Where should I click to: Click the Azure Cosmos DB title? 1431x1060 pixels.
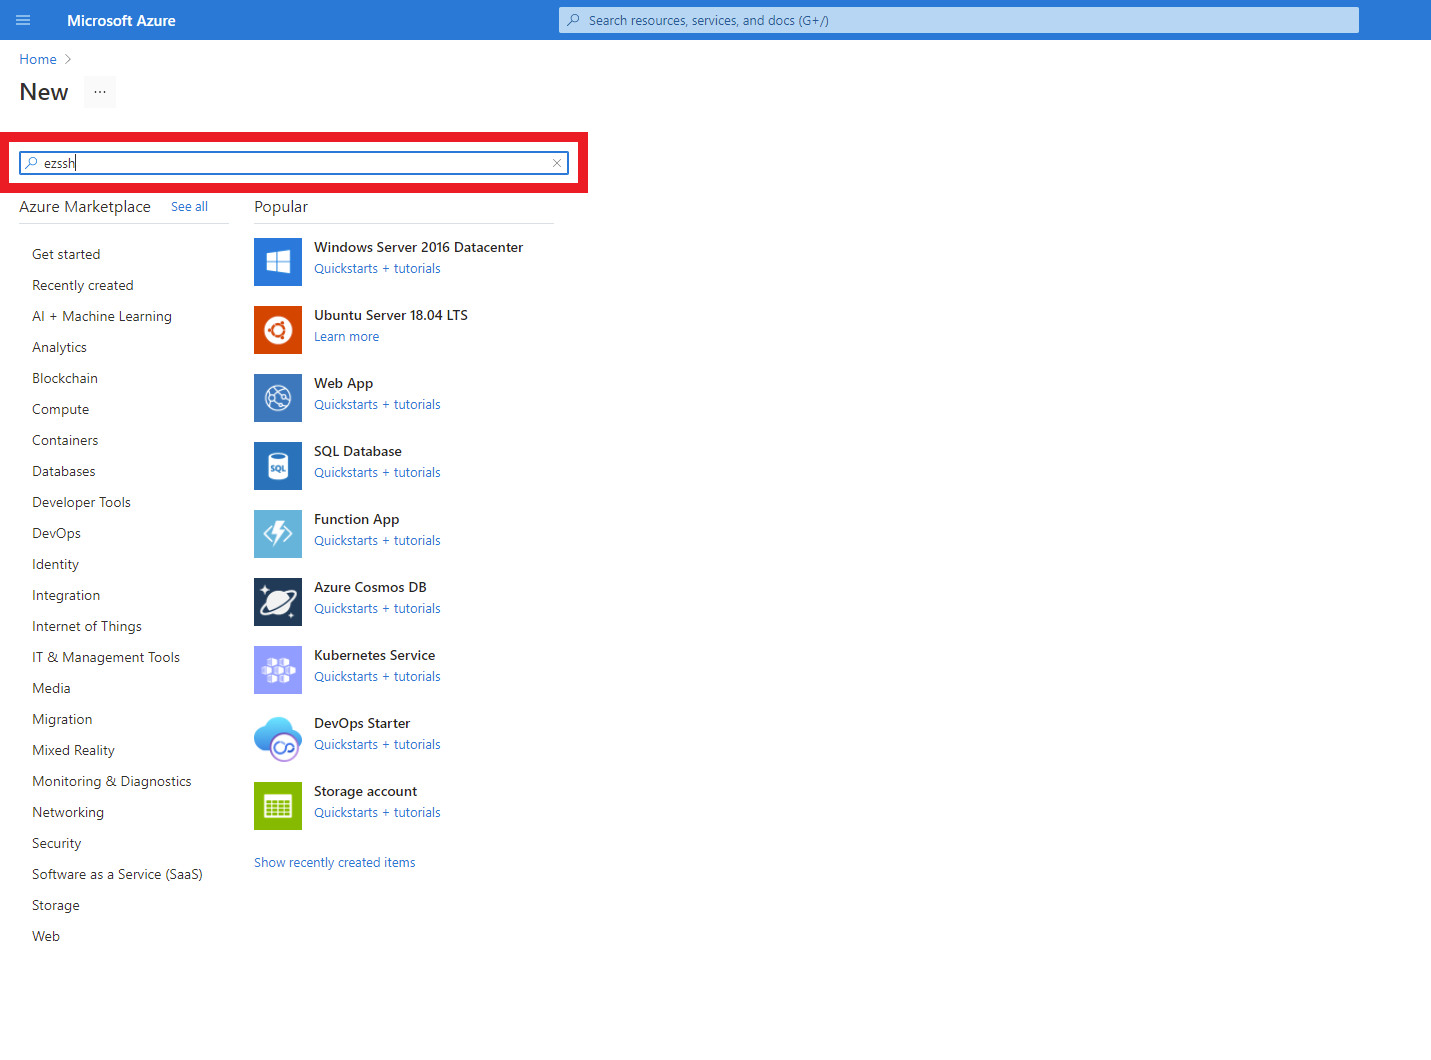[x=370, y=587]
